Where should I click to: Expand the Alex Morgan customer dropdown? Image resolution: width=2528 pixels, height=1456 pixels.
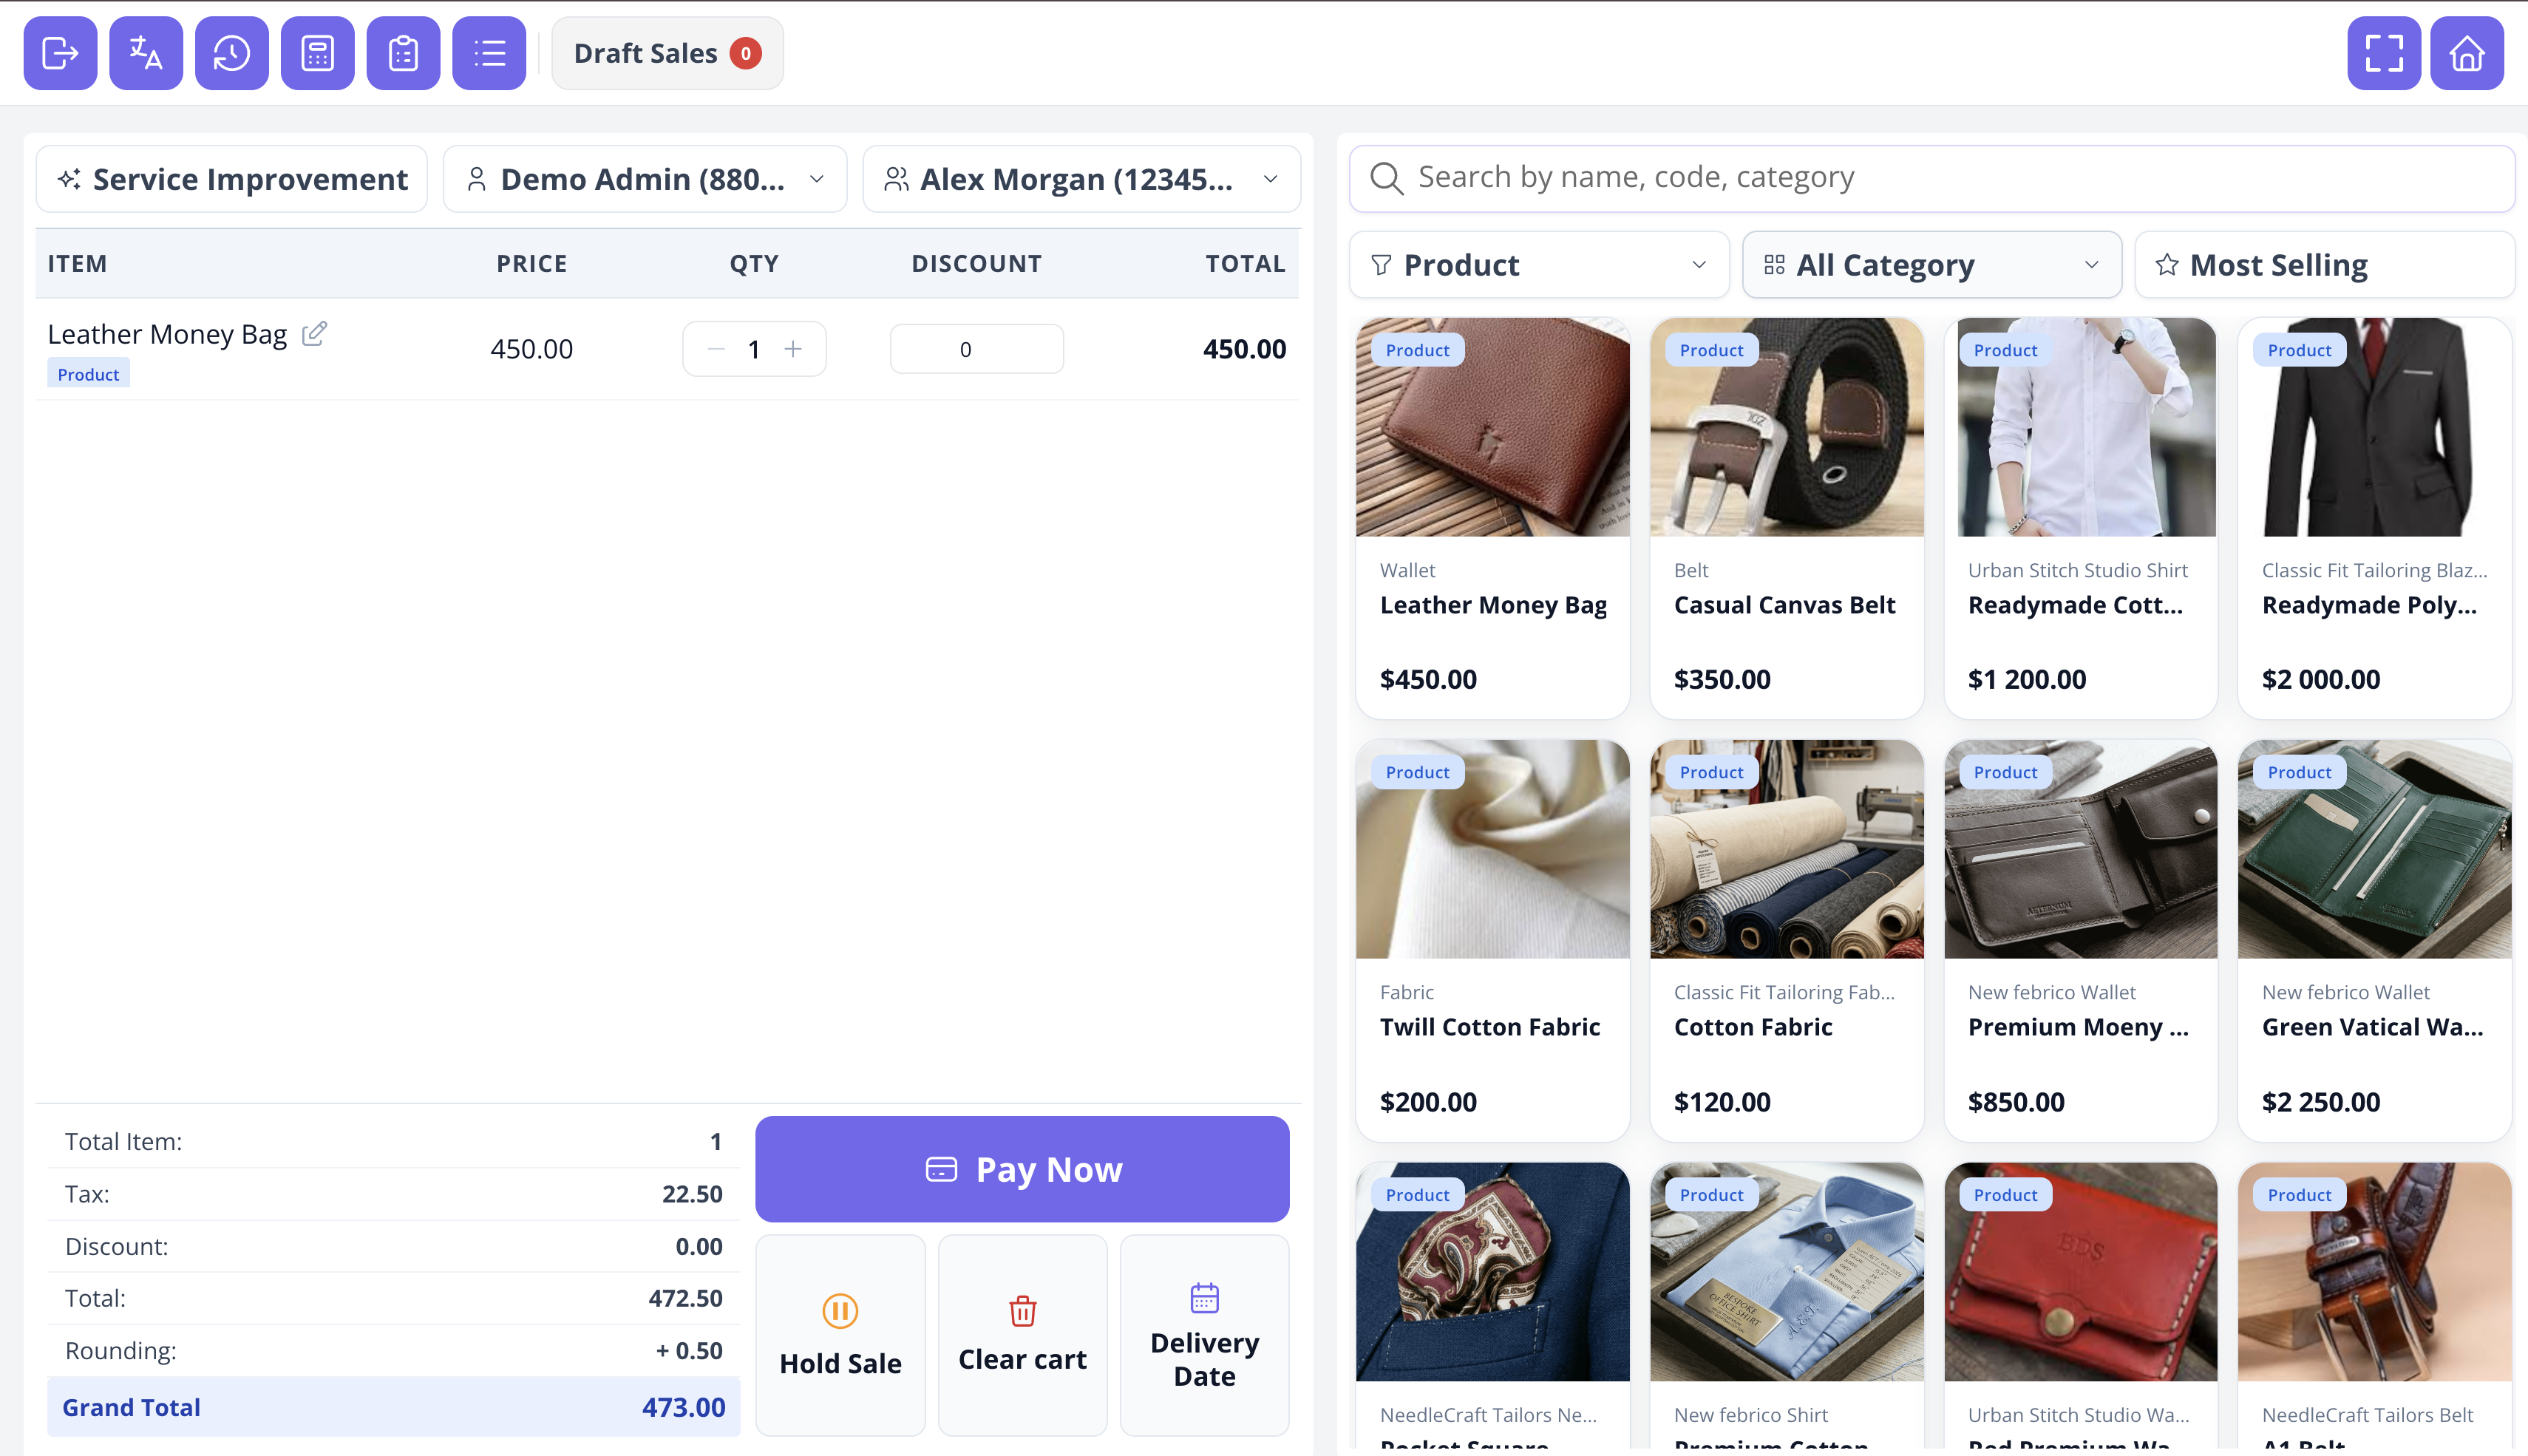click(x=1081, y=179)
